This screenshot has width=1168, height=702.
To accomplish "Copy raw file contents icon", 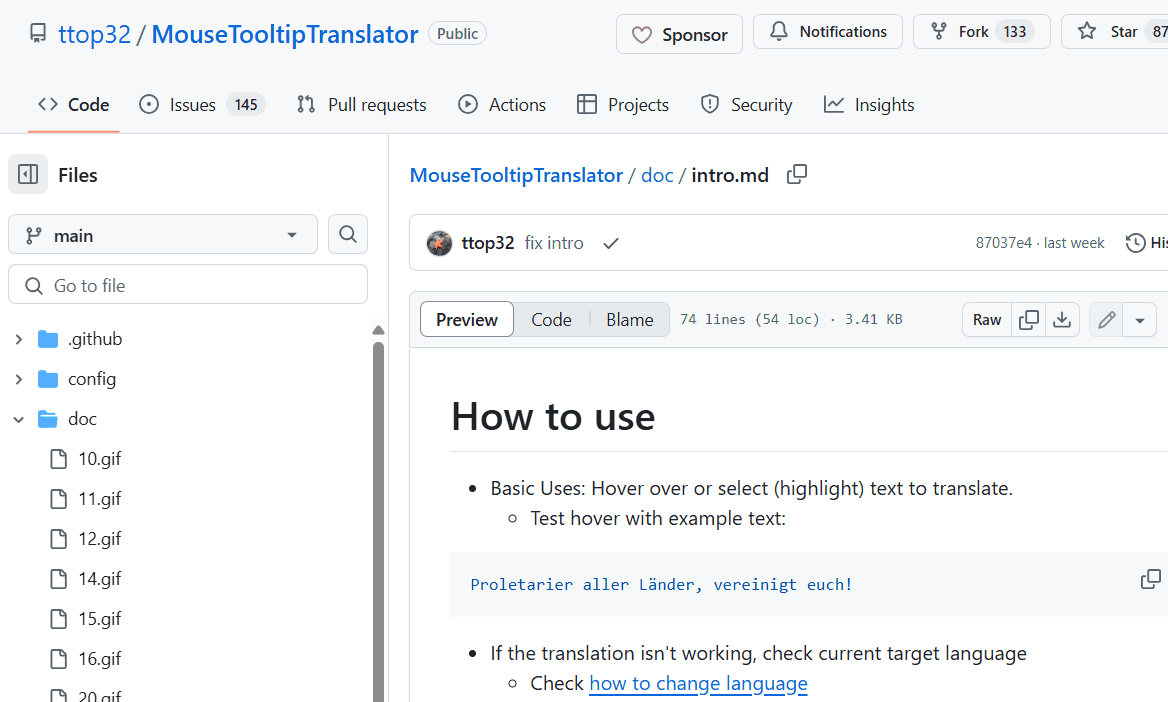I will tap(1029, 319).
